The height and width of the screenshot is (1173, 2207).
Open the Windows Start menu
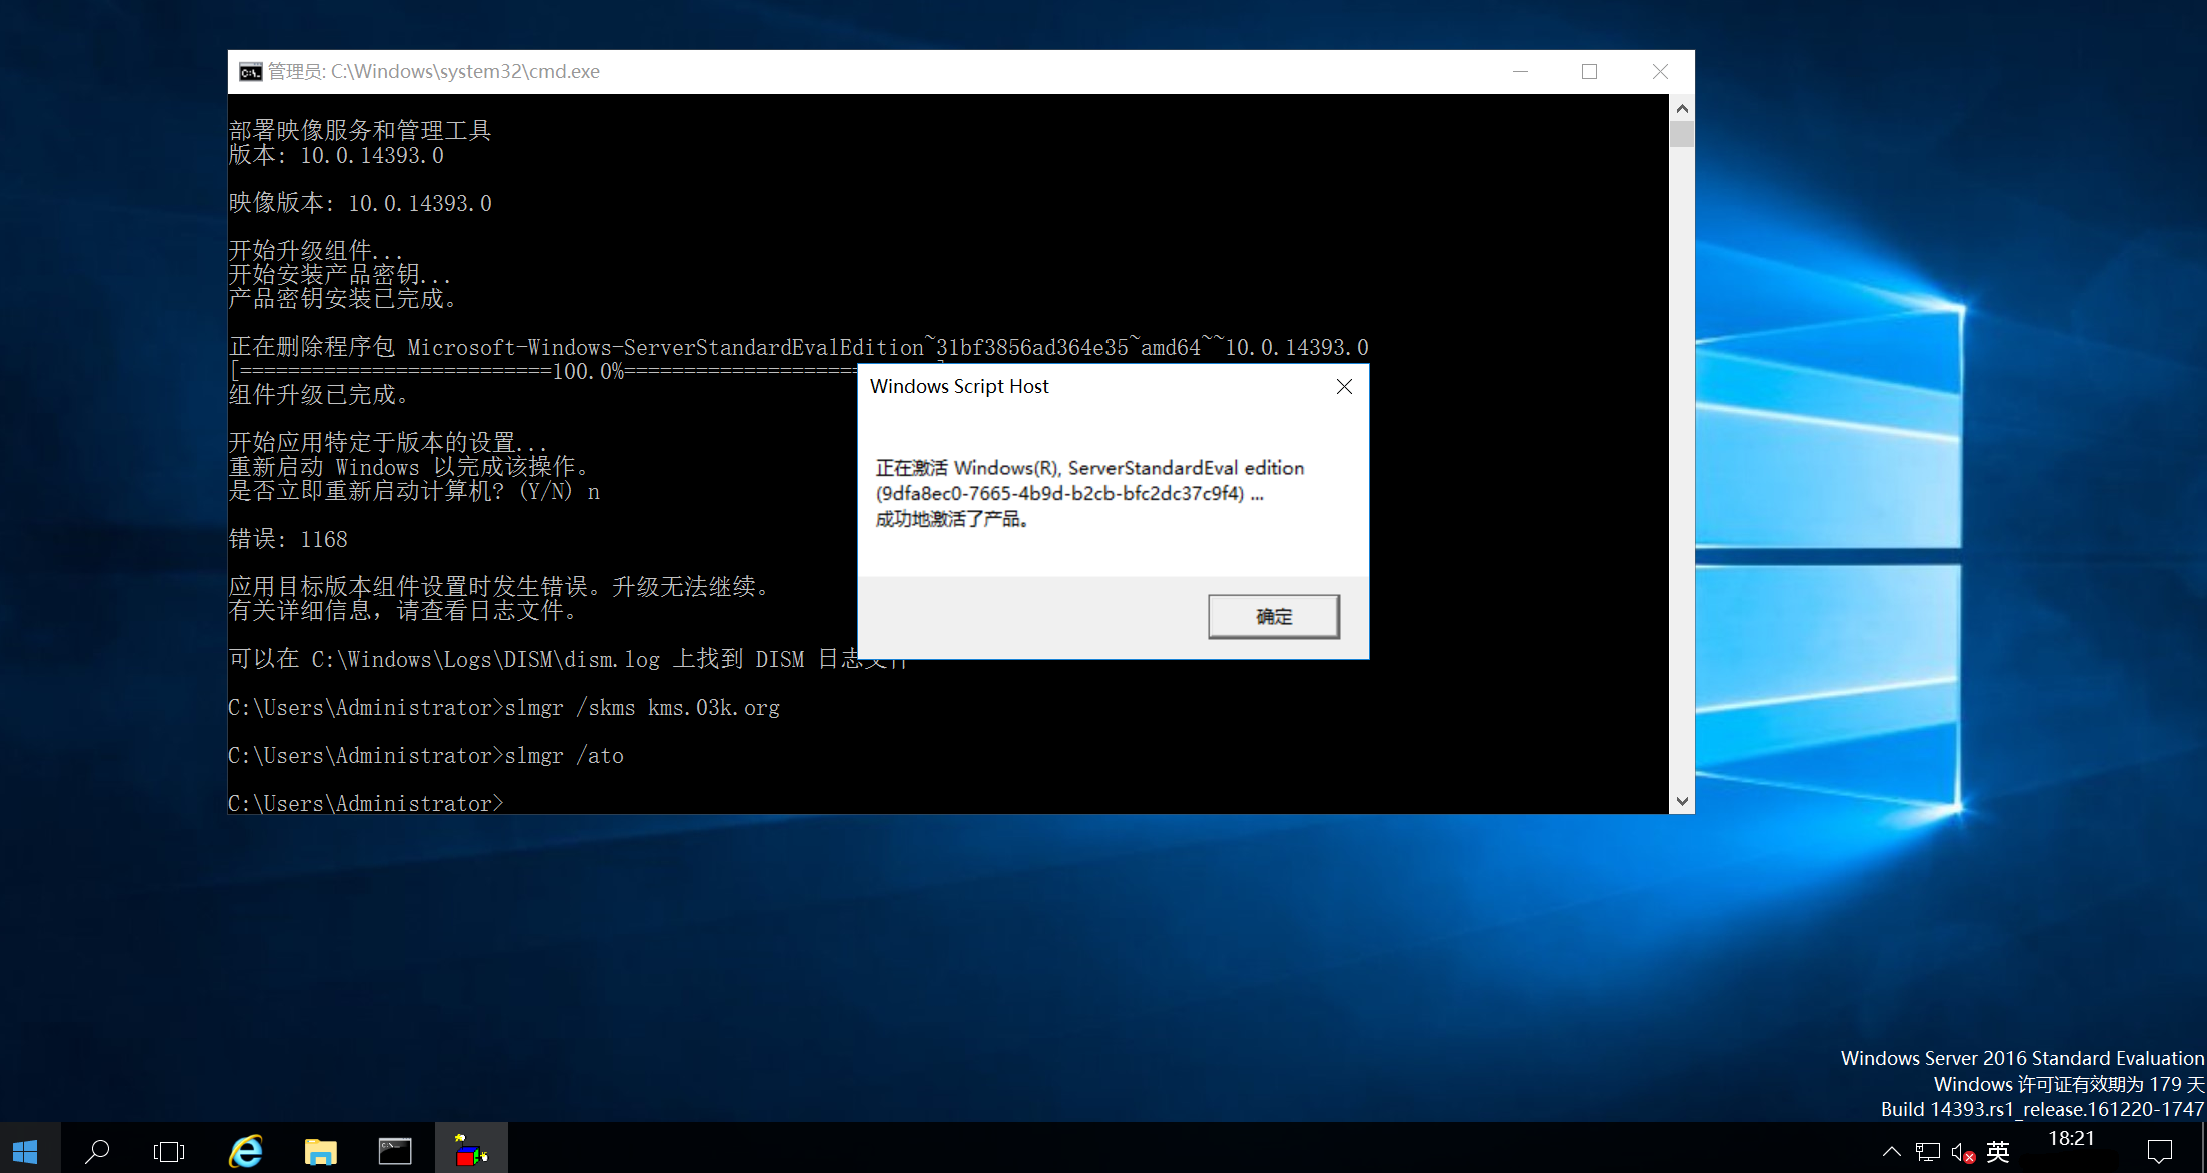point(26,1151)
